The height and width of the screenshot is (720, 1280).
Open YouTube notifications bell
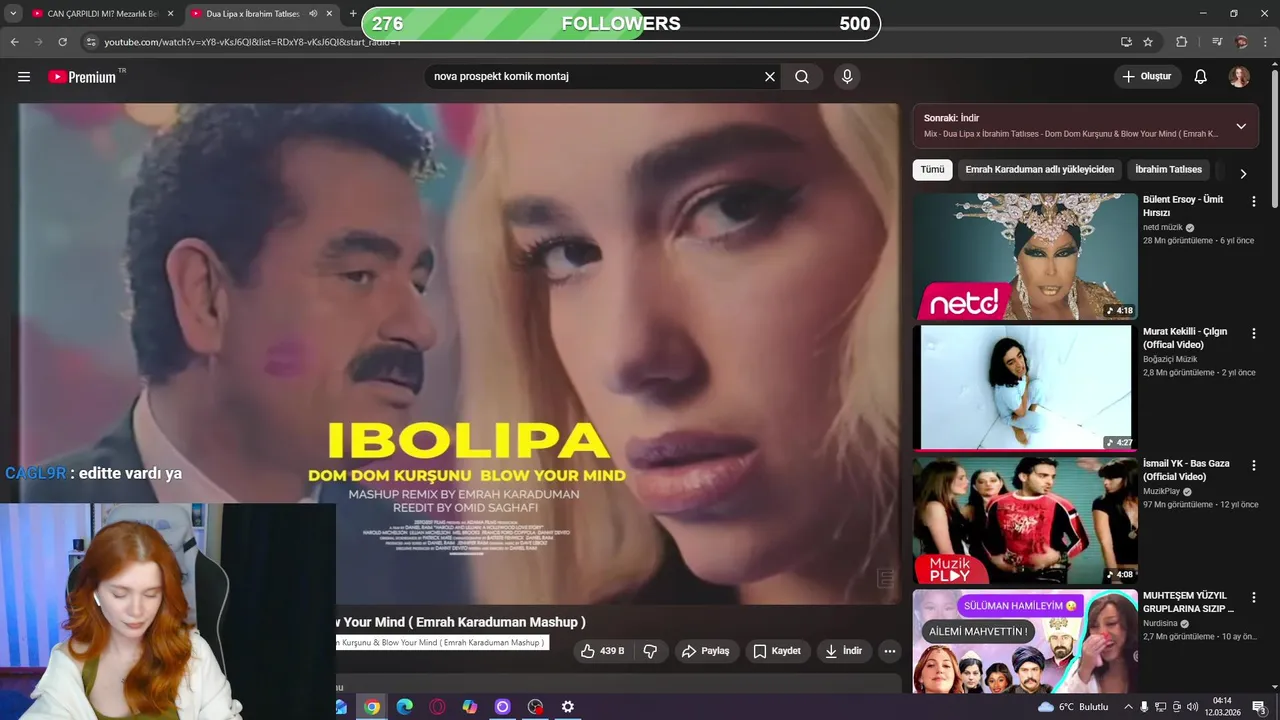(1201, 77)
